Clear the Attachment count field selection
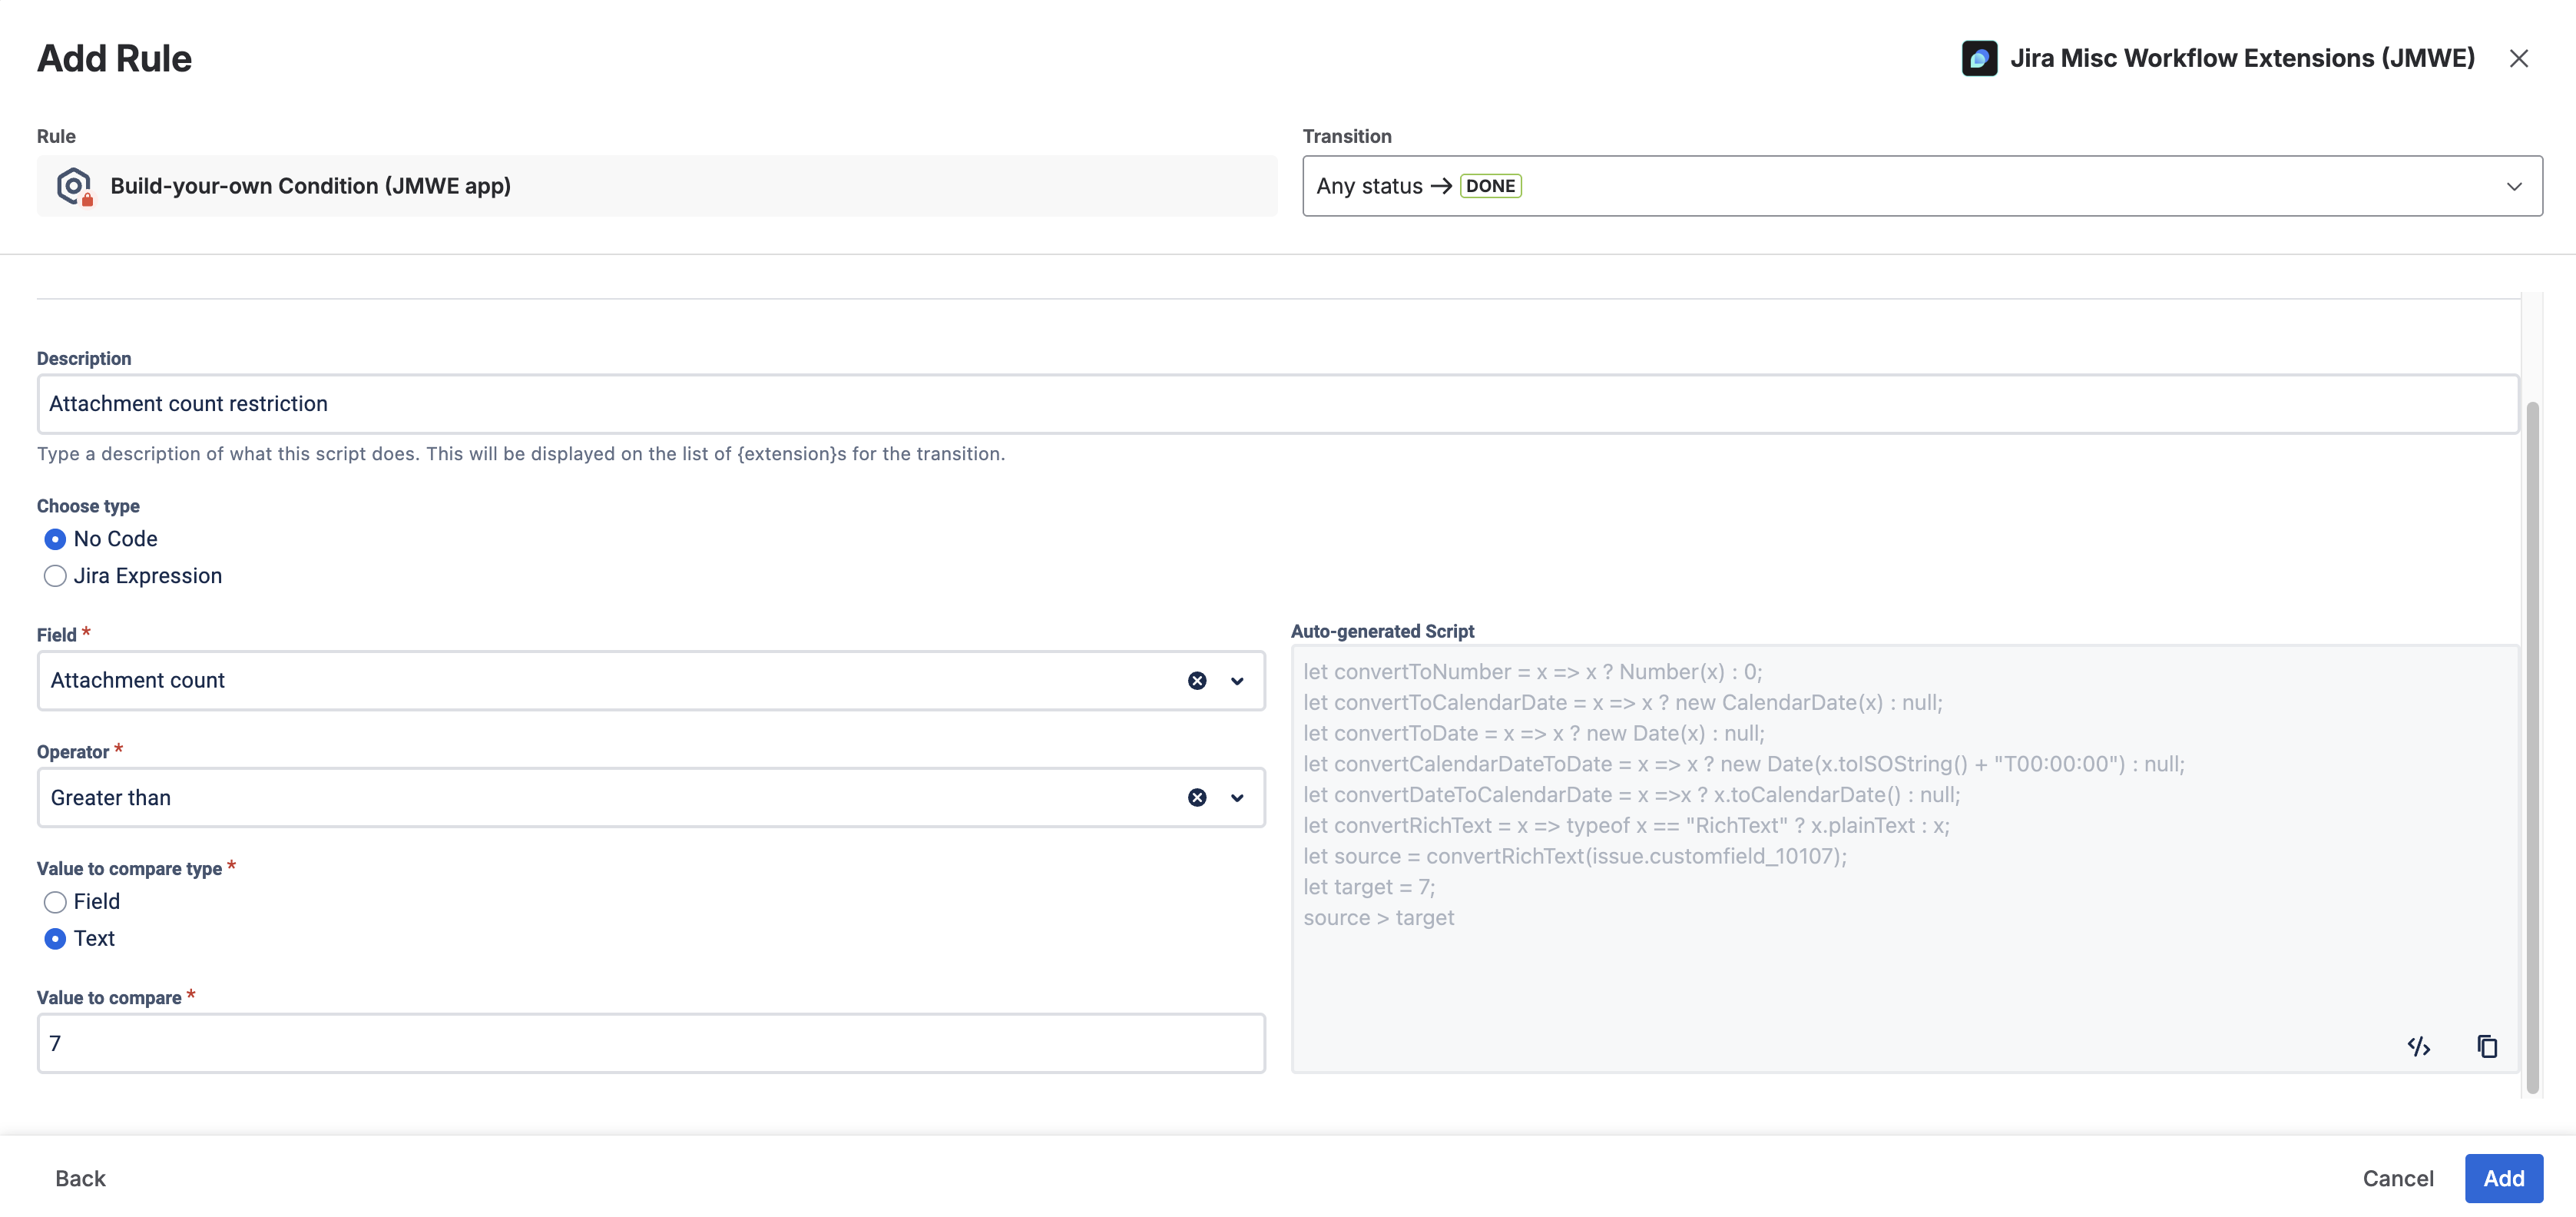2576x1217 pixels. click(1197, 681)
